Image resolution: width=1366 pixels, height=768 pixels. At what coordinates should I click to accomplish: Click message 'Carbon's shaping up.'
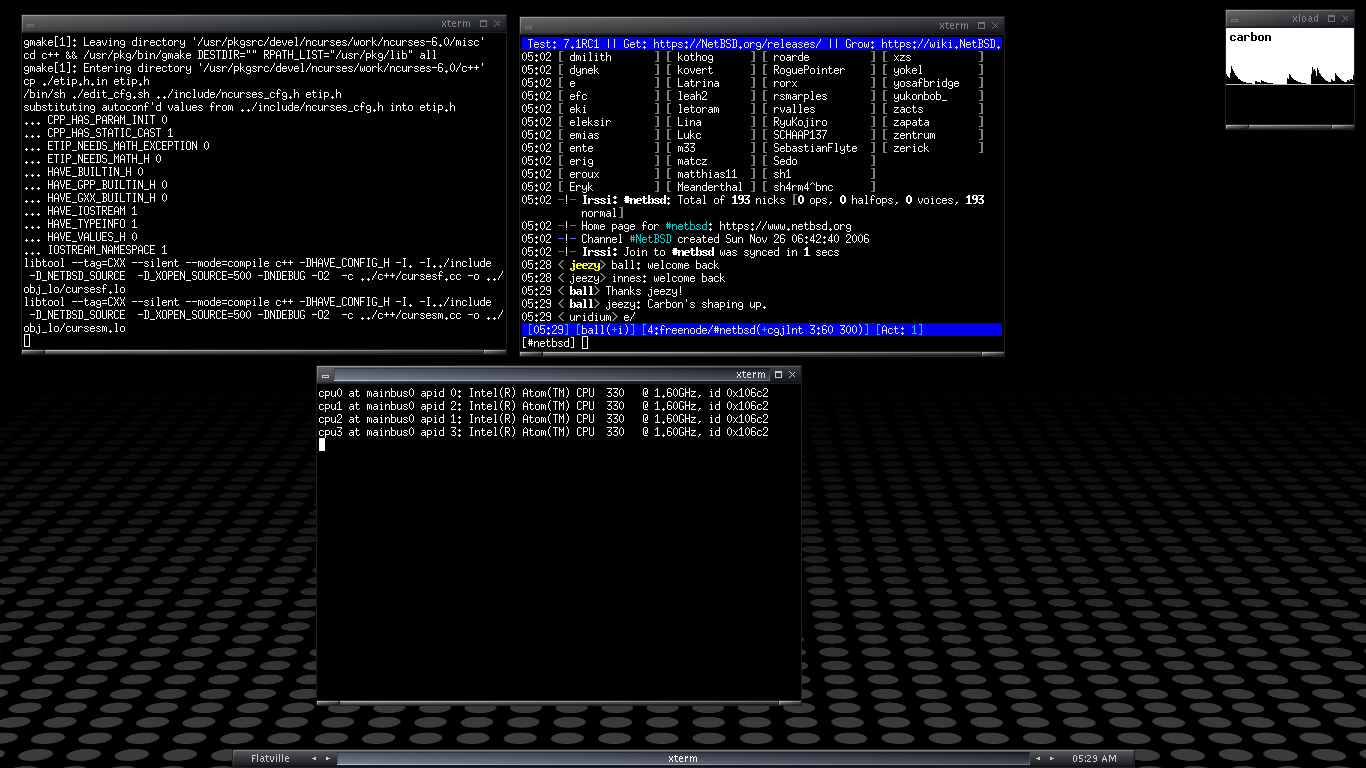pos(707,304)
